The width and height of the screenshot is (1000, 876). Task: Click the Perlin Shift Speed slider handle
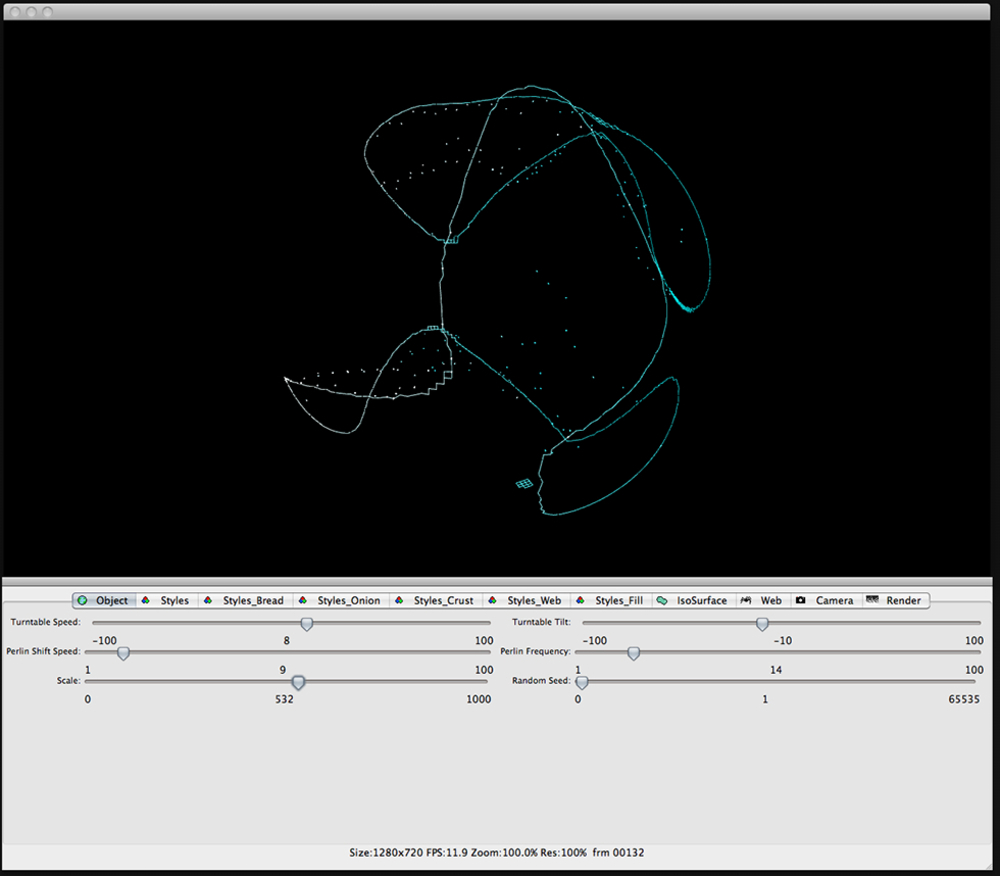pos(124,653)
